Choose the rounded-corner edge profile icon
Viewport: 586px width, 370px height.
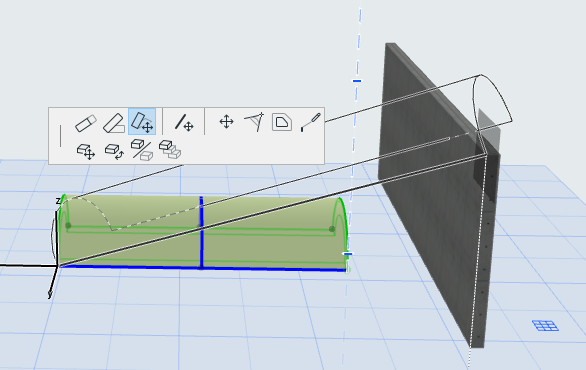pos(282,122)
